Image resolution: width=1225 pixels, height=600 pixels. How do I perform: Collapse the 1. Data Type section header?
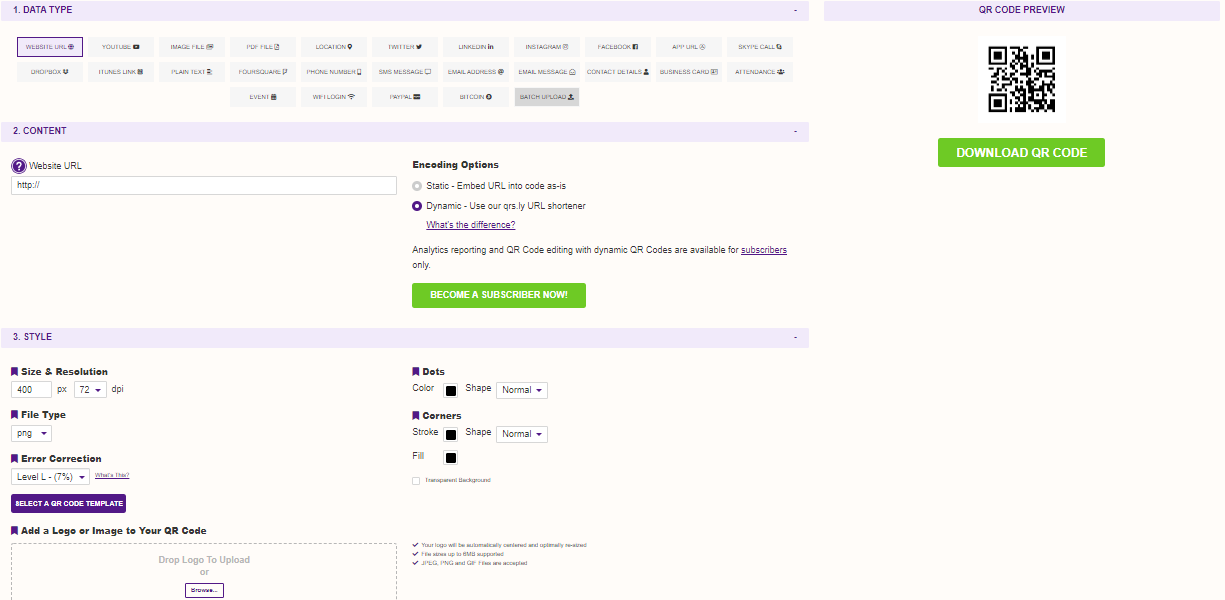(795, 10)
